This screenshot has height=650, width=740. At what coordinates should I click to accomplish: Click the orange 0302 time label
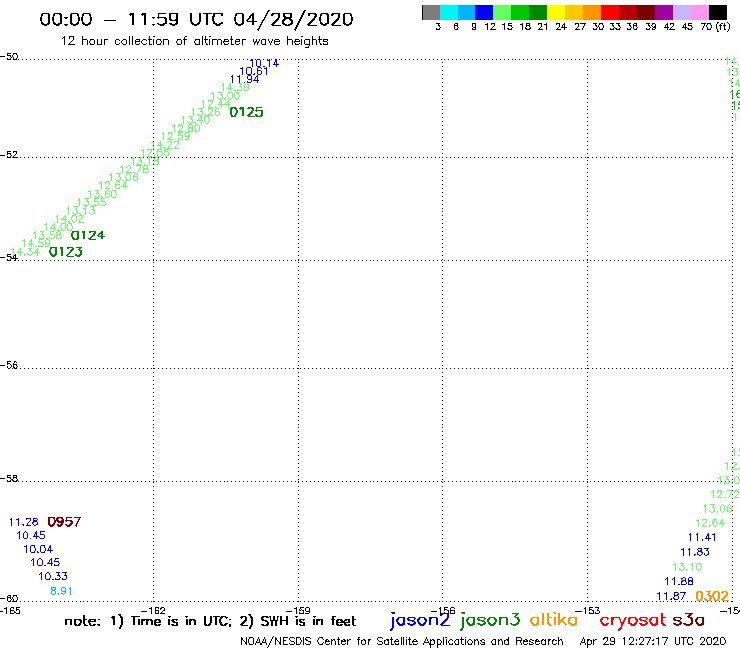point(712,596)
